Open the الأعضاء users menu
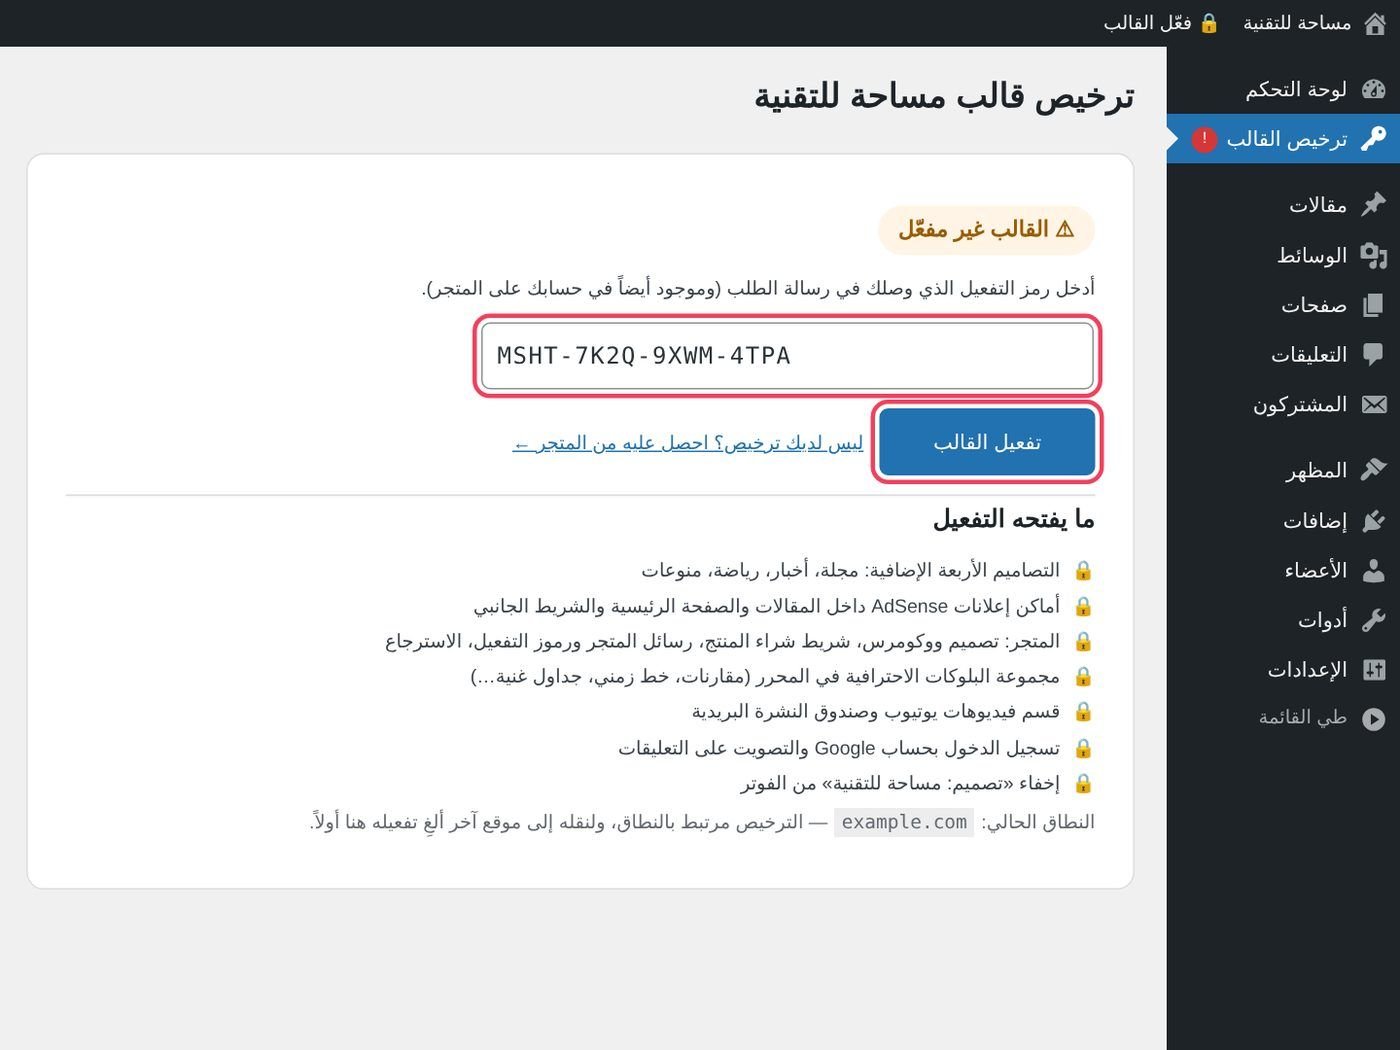 (x=1283, y=570)
